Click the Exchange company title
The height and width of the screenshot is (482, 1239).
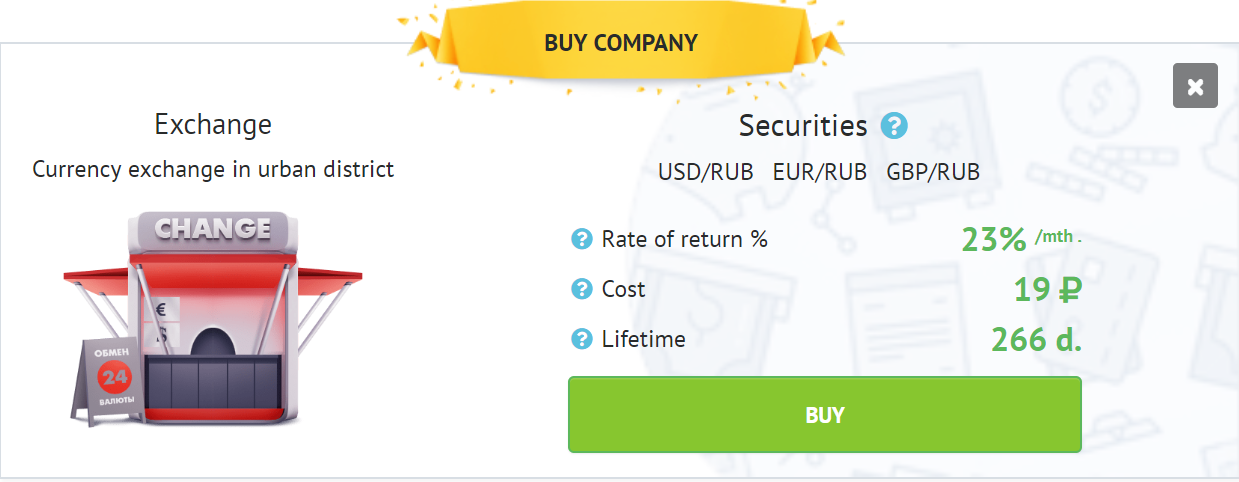tap(213, 124)
